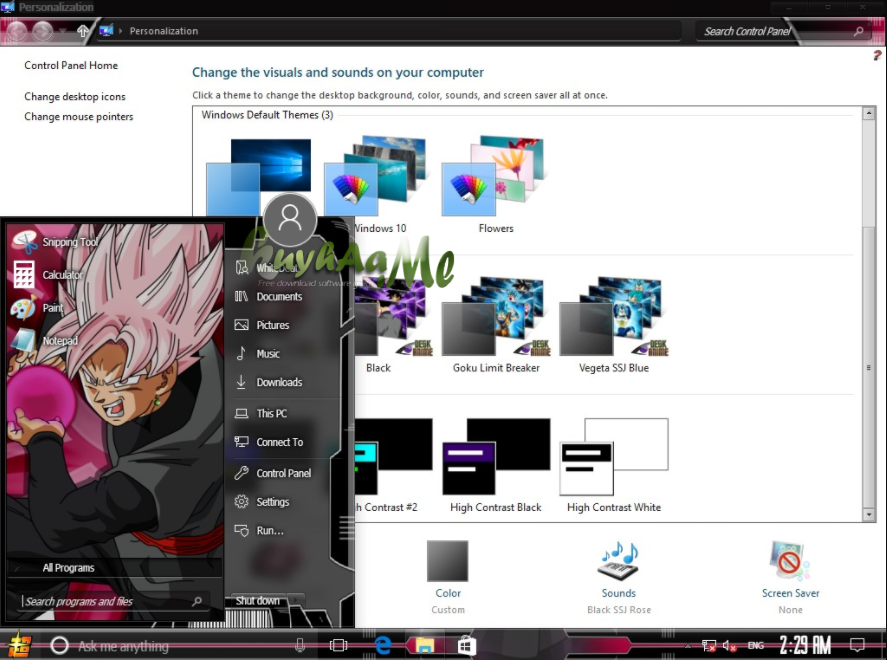The width and height of the screenshot is (887, 660).
Task: Open Music folder from Start menu
Action: 257,353
